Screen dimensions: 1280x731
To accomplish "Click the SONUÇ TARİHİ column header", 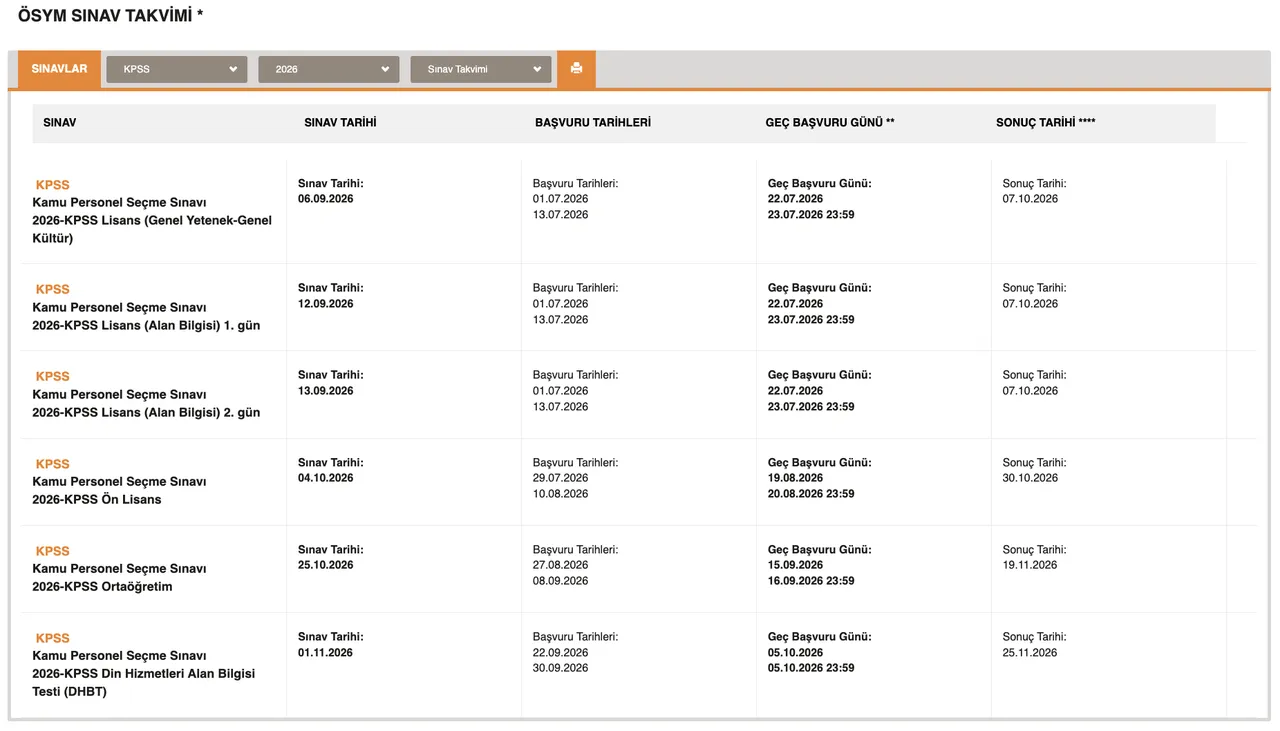I will point(1045,123).
